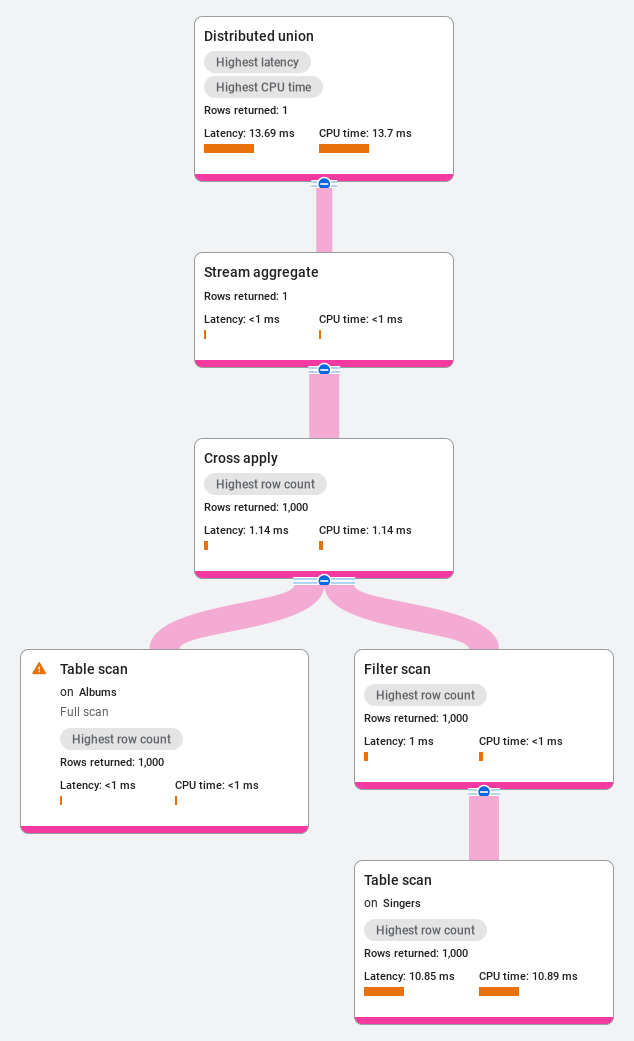
Task: Open the Cross apply node details
Action: coord(324,509)
